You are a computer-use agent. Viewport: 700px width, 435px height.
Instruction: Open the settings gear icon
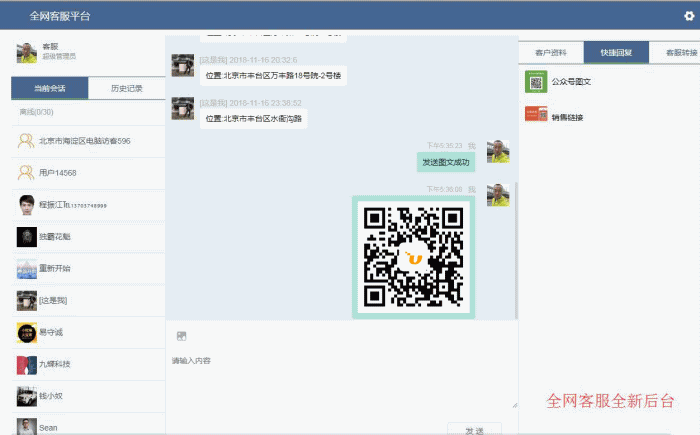(x=688, y=16)
